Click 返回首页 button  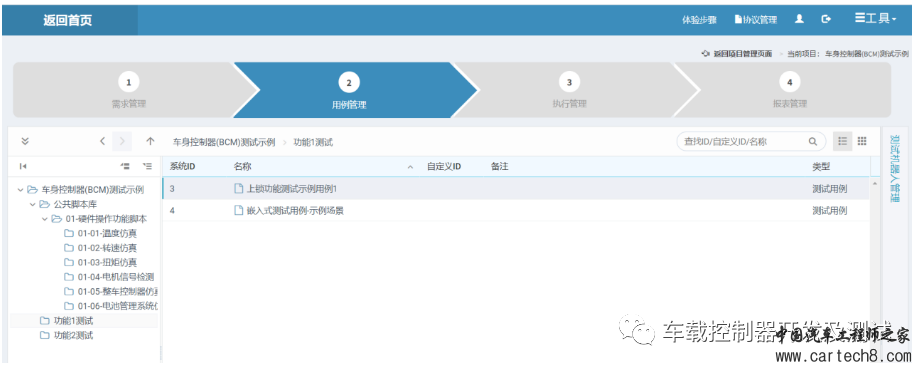(x=68, y=20)
